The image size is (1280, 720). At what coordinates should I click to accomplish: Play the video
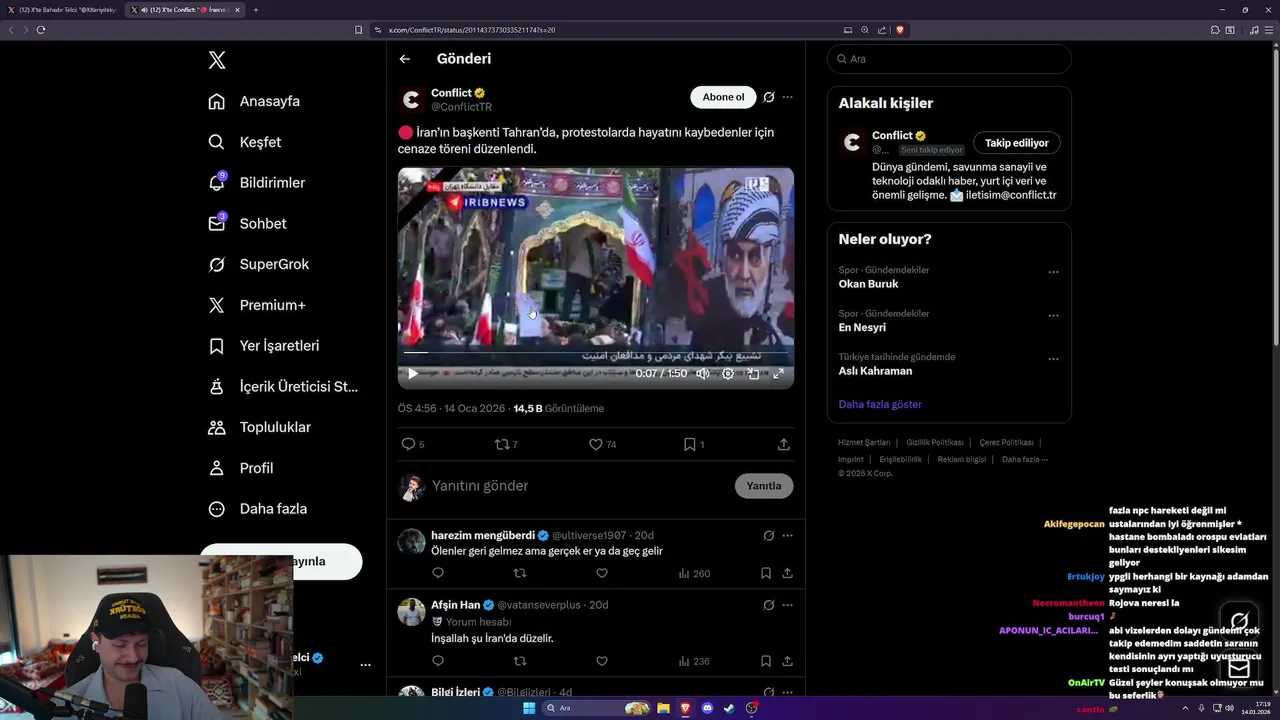pyautogui.click(x=413, y=374)
